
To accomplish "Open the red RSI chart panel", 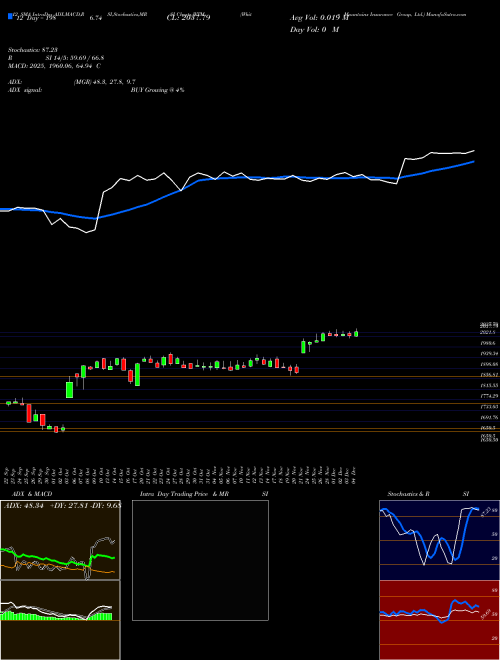I will [439, 620].
